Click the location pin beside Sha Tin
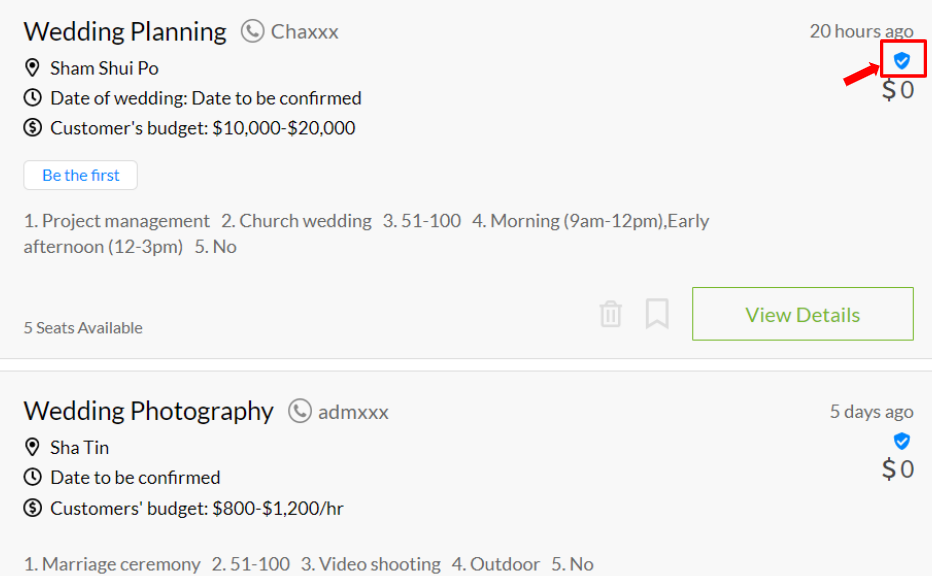 pyautogui.click(x=32, y=447)
